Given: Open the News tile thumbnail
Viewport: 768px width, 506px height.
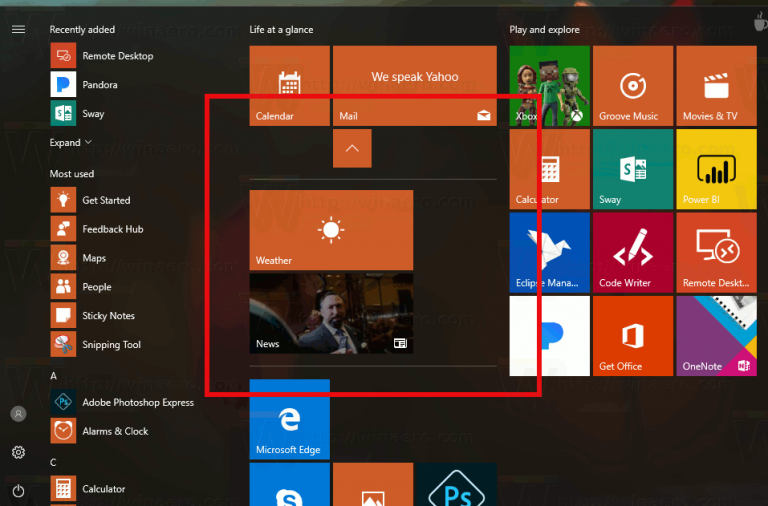Looking at the screenshot, I should (331, 313).
